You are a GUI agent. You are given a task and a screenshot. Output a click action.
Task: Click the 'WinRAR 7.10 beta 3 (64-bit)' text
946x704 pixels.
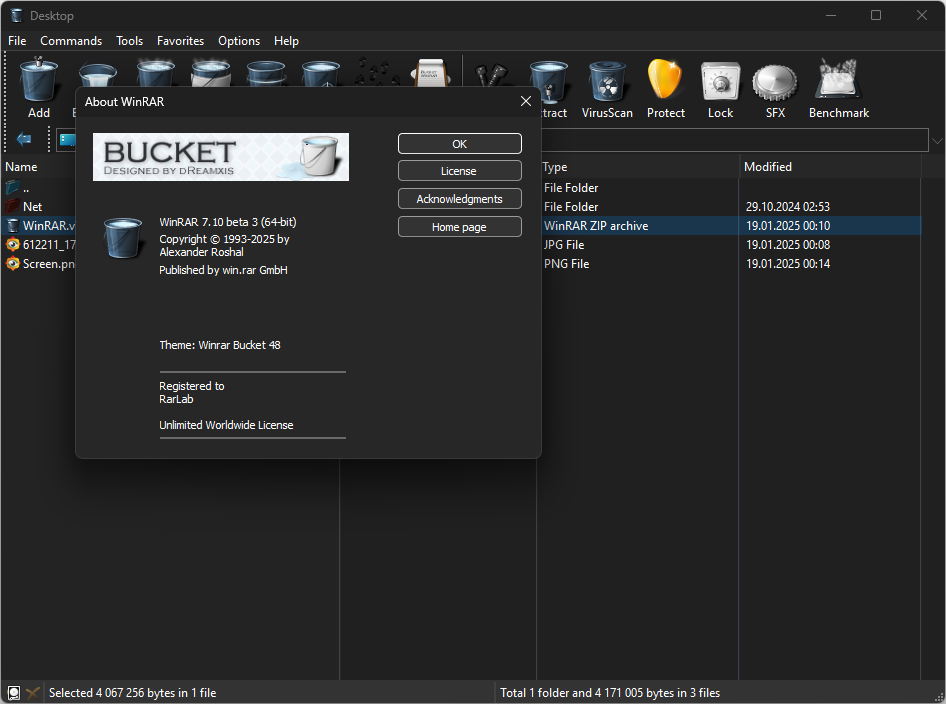227,222
